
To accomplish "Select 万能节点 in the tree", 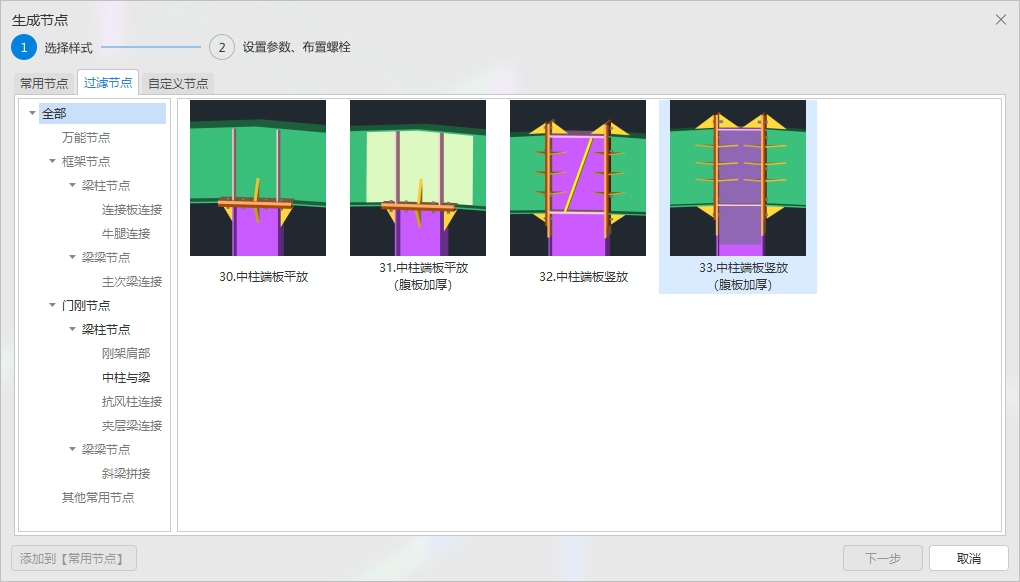I will (86, 137).
